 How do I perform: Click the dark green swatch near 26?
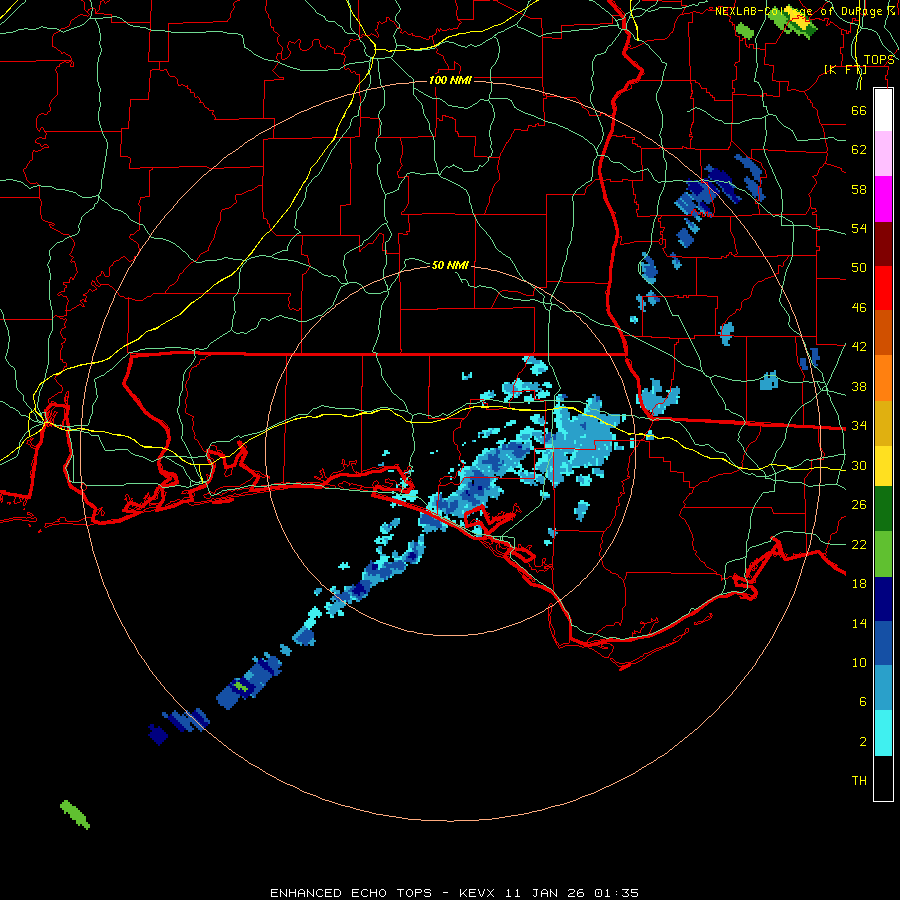click(x=883, y=509)
